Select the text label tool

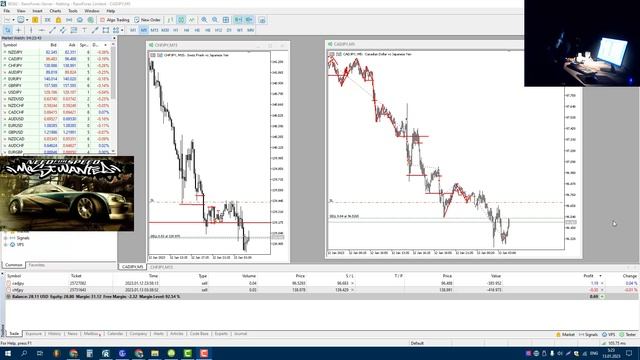tap(84, 30)
